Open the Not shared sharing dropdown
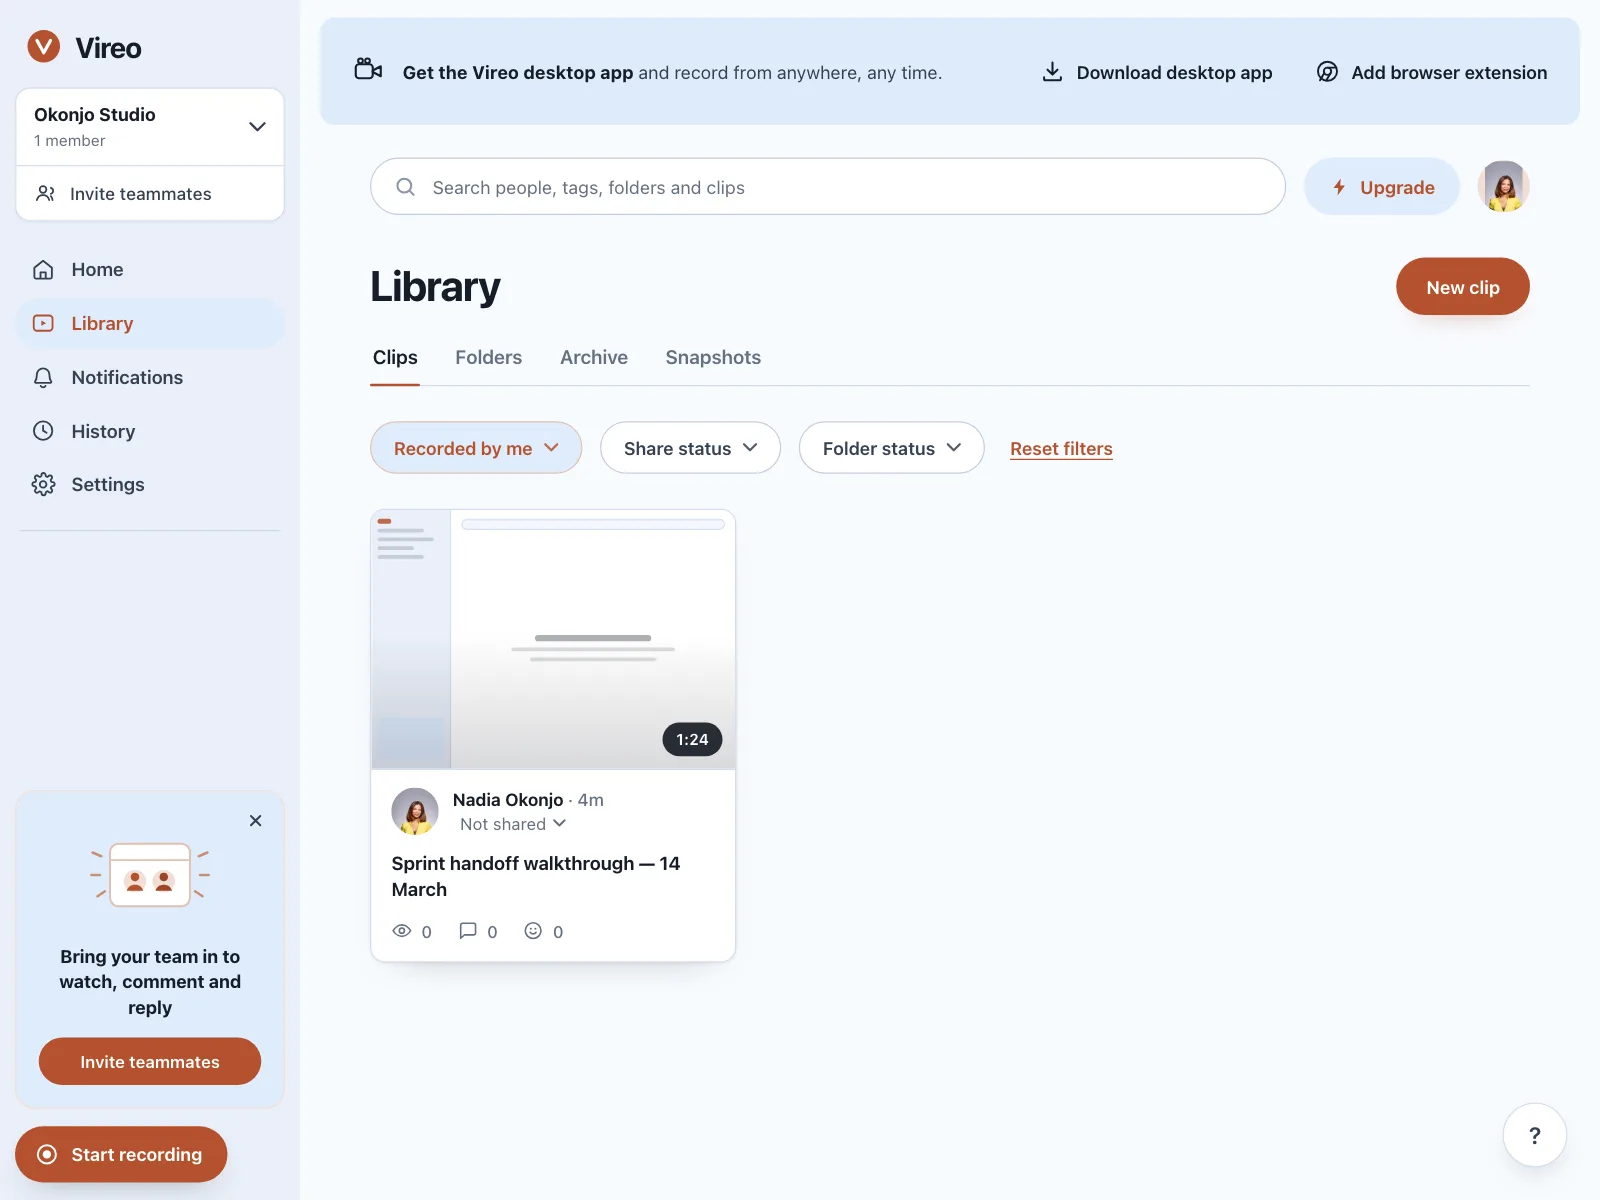This screenshot has width=1600, height=1200. 513,824
